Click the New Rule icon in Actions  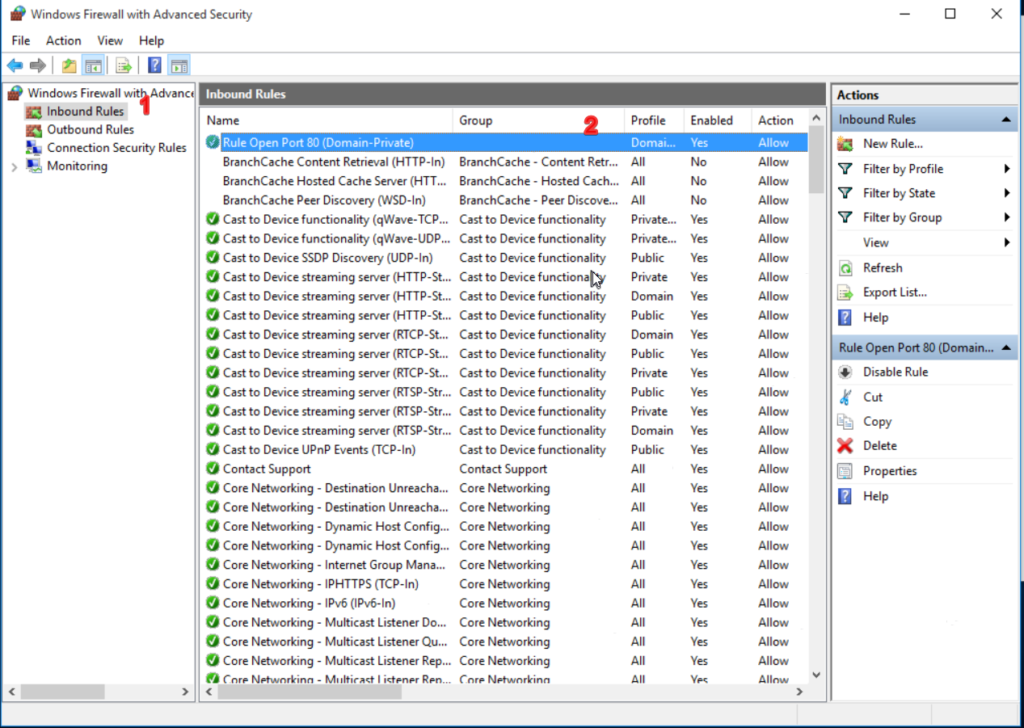pos(845,144)
